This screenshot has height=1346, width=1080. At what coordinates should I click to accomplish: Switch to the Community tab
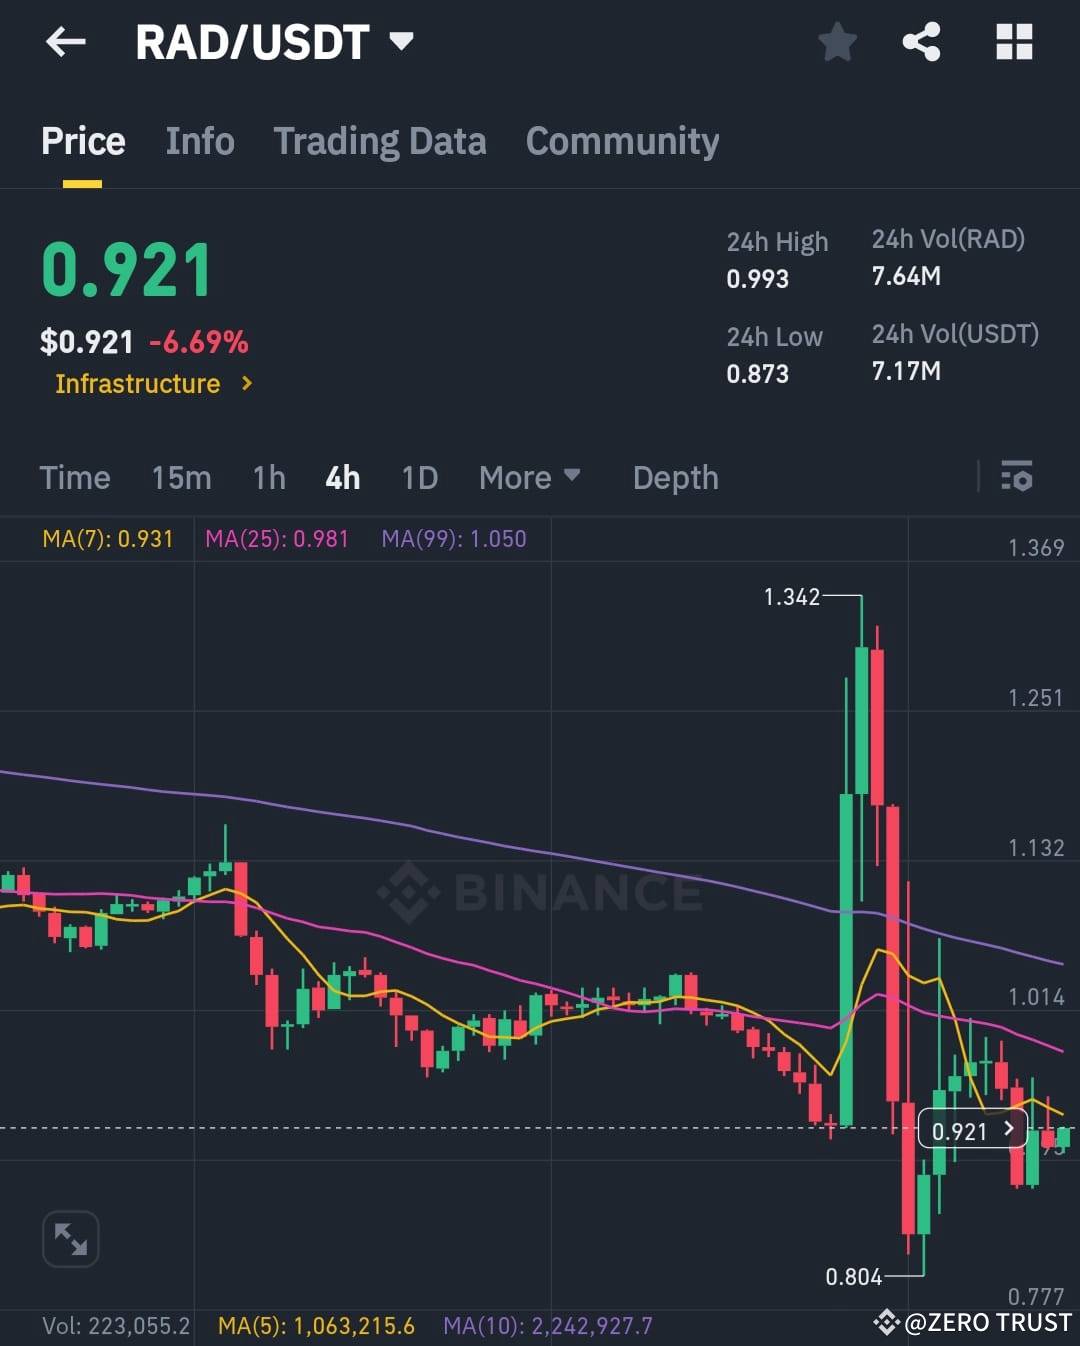[x=622, y=141]
